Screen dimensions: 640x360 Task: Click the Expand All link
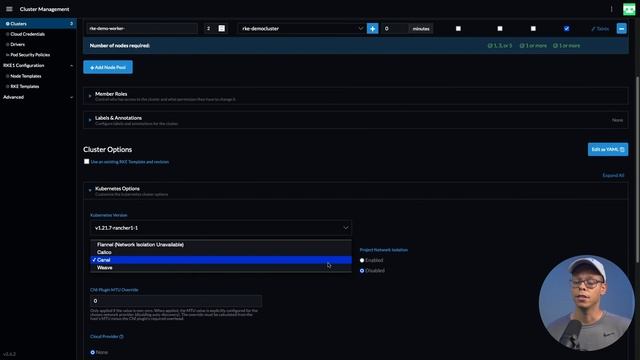click(613, 176)
